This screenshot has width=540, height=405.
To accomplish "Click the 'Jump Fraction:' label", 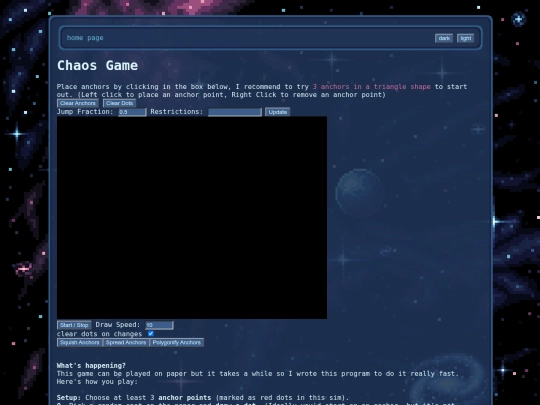I will (x=85, y=112).
